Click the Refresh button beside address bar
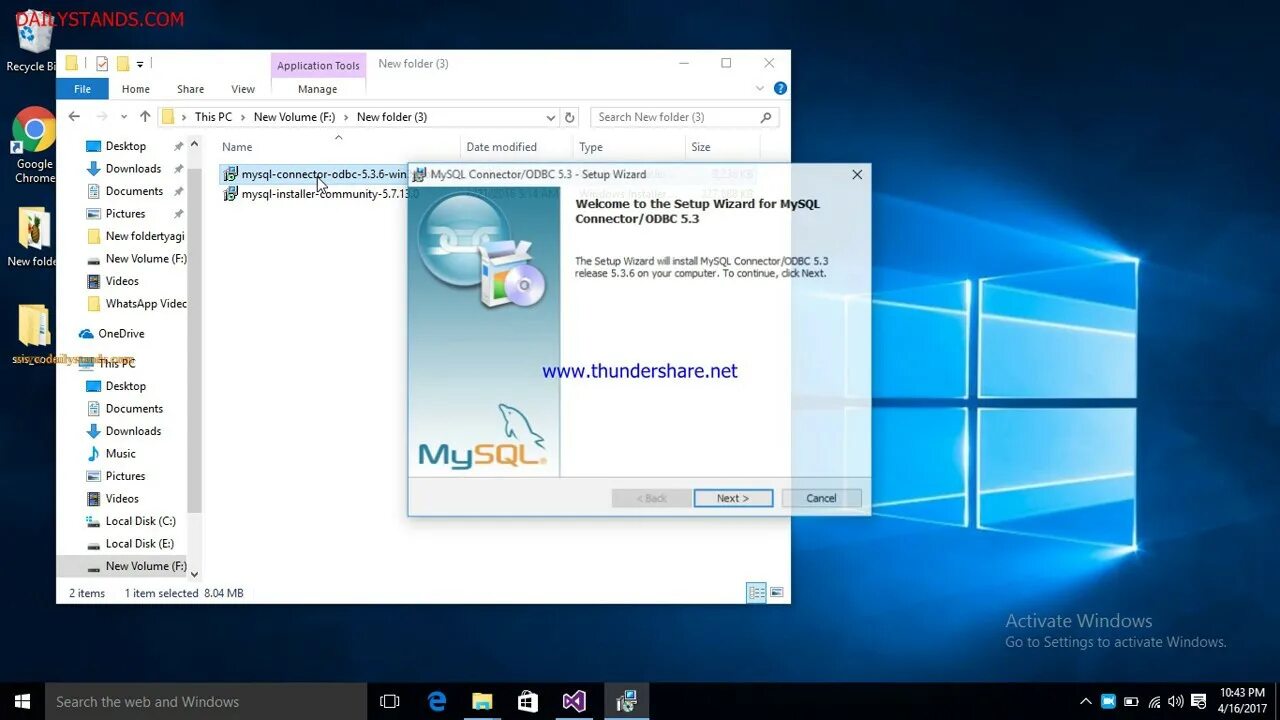 (x=570, y=117)
